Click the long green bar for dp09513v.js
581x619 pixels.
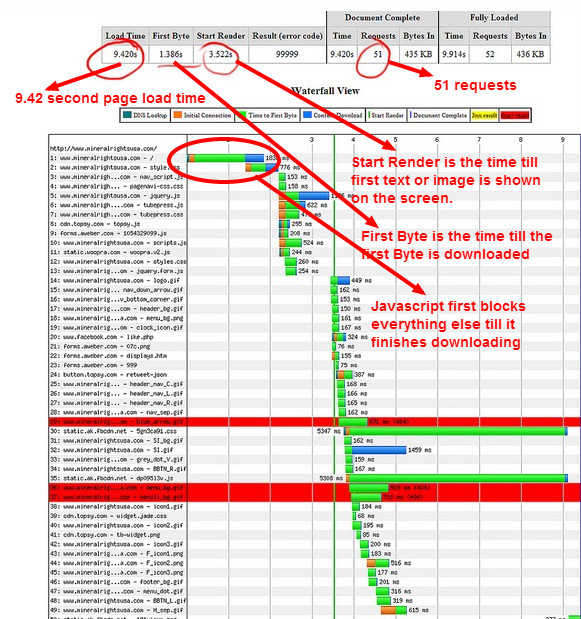tap(457, 478)
